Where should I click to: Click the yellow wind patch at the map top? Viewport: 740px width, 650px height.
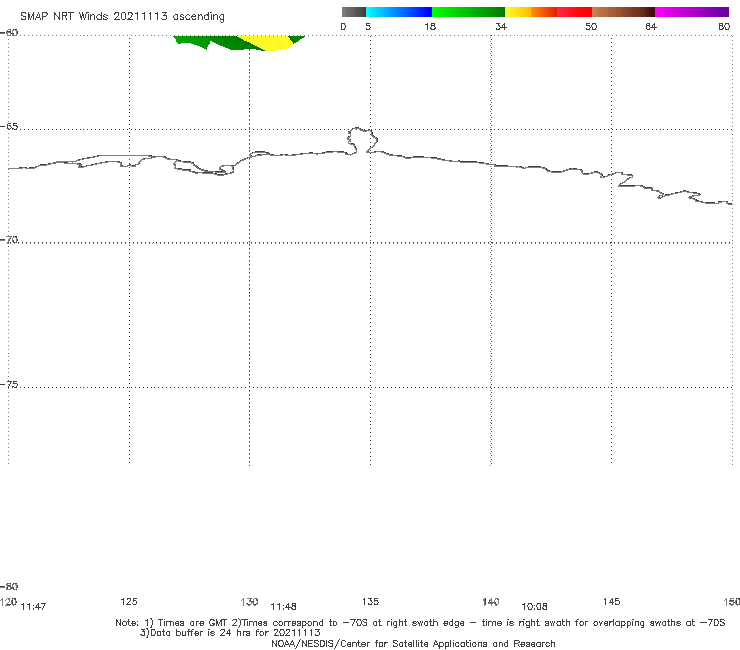pyautogui.click(x=267, y=42)
